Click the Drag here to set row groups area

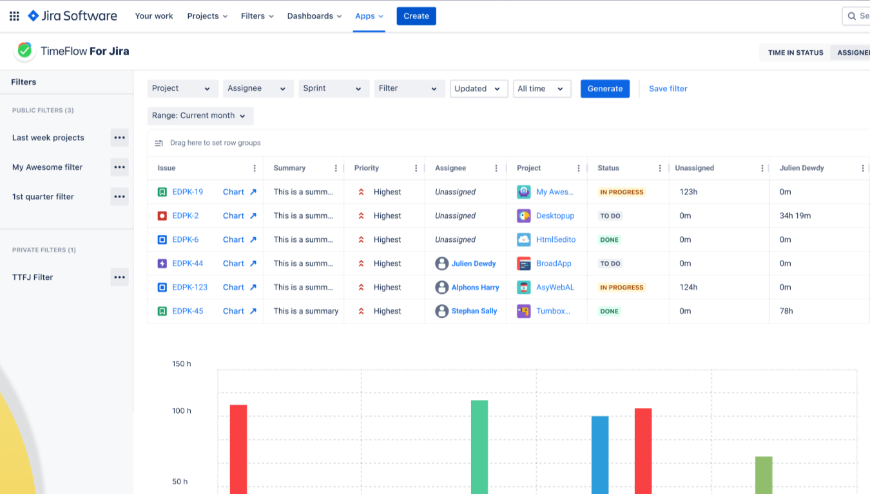[x=215, y=143]
